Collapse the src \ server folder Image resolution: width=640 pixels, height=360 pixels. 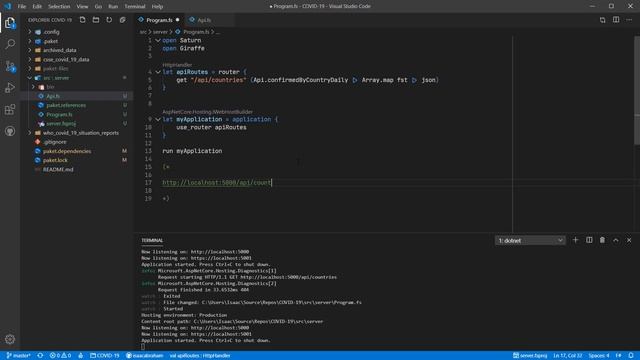[29, 78]
